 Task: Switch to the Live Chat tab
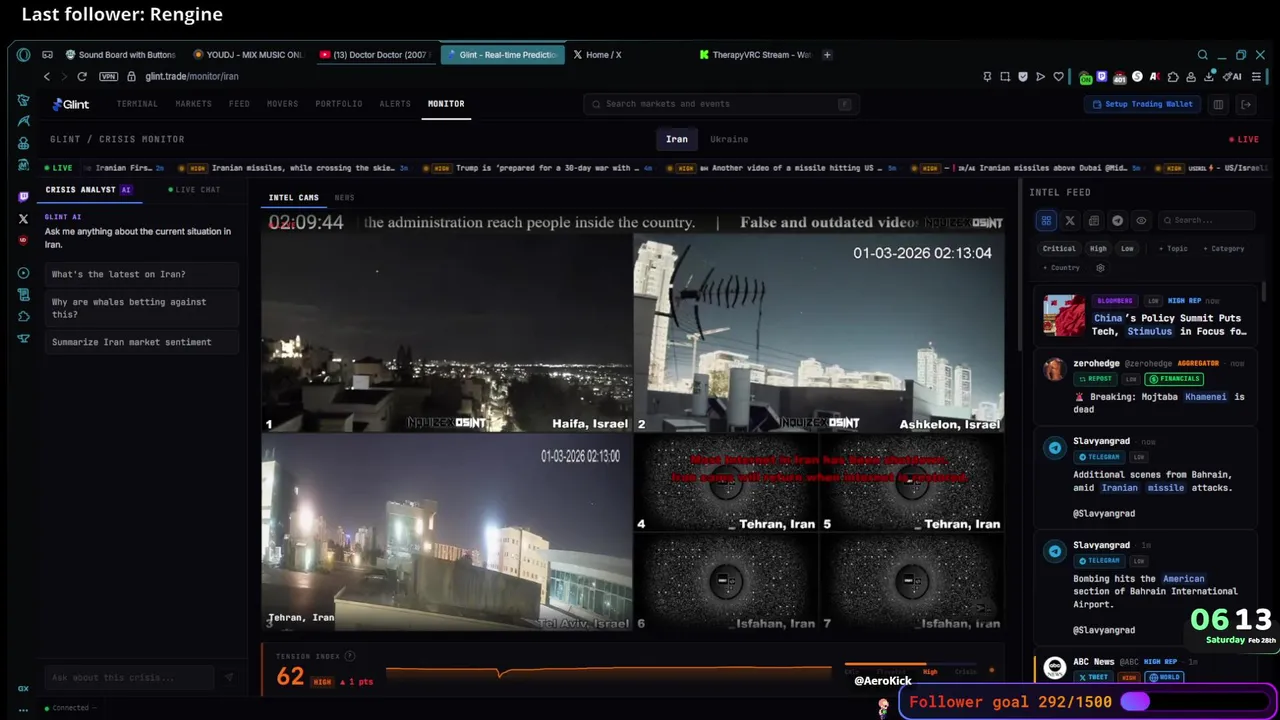tap(194, 190)
